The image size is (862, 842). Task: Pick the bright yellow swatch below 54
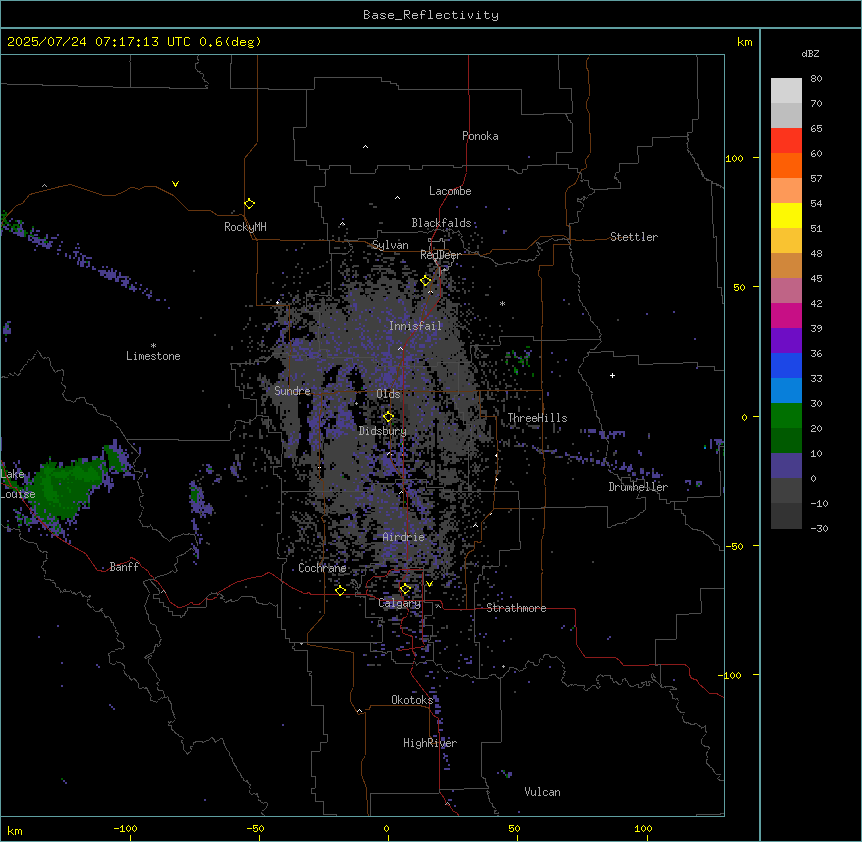point(786,215)
